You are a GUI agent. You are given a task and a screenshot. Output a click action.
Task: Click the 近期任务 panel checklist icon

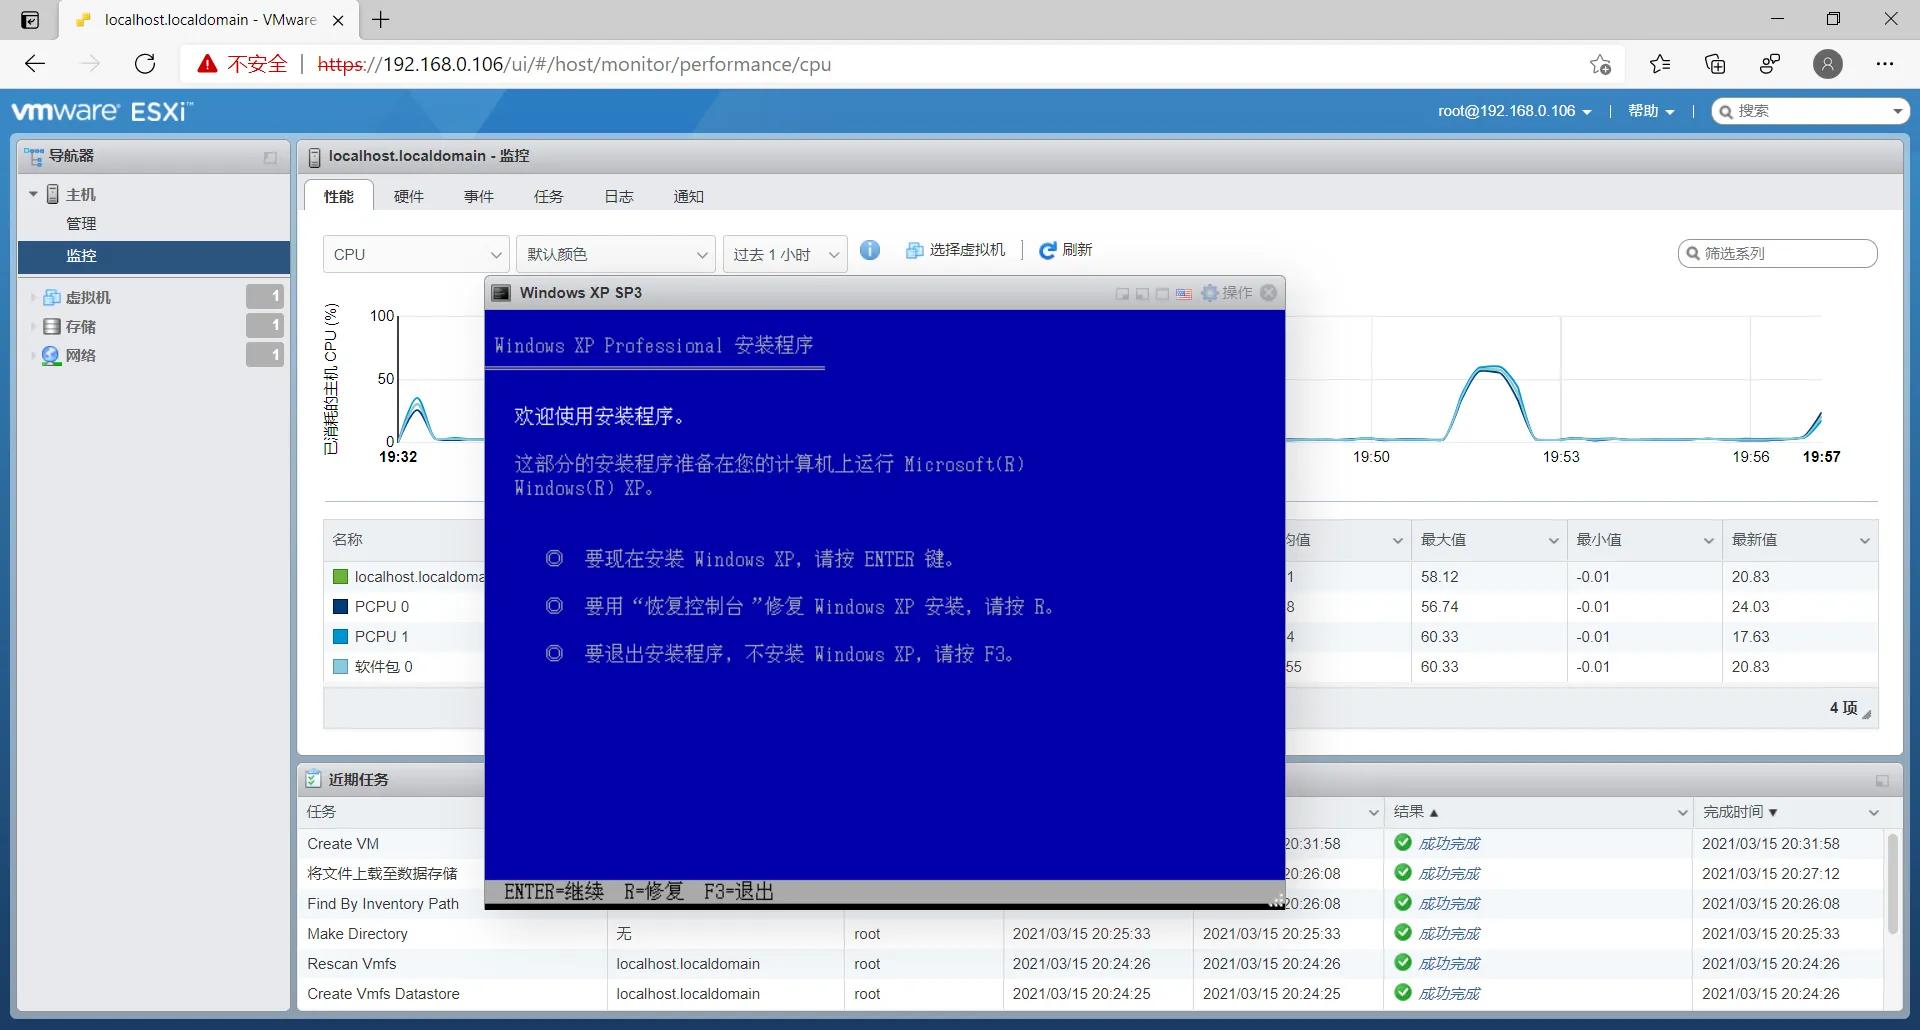coord(314,779)
